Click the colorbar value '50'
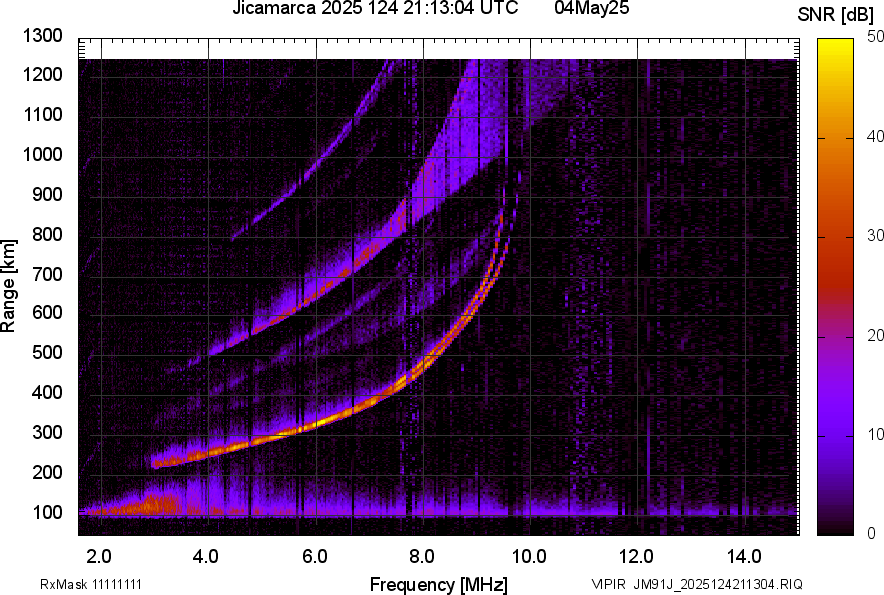This screenshot has width=884, height=595. pos(875,37)
